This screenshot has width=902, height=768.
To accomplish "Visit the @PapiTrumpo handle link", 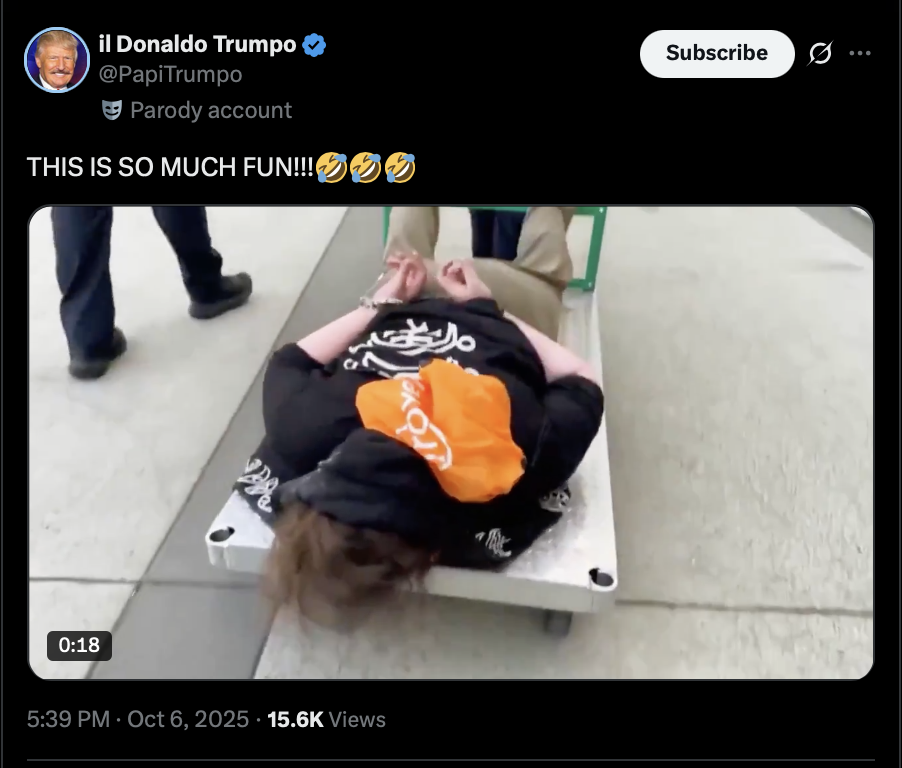I will [170, 74].
